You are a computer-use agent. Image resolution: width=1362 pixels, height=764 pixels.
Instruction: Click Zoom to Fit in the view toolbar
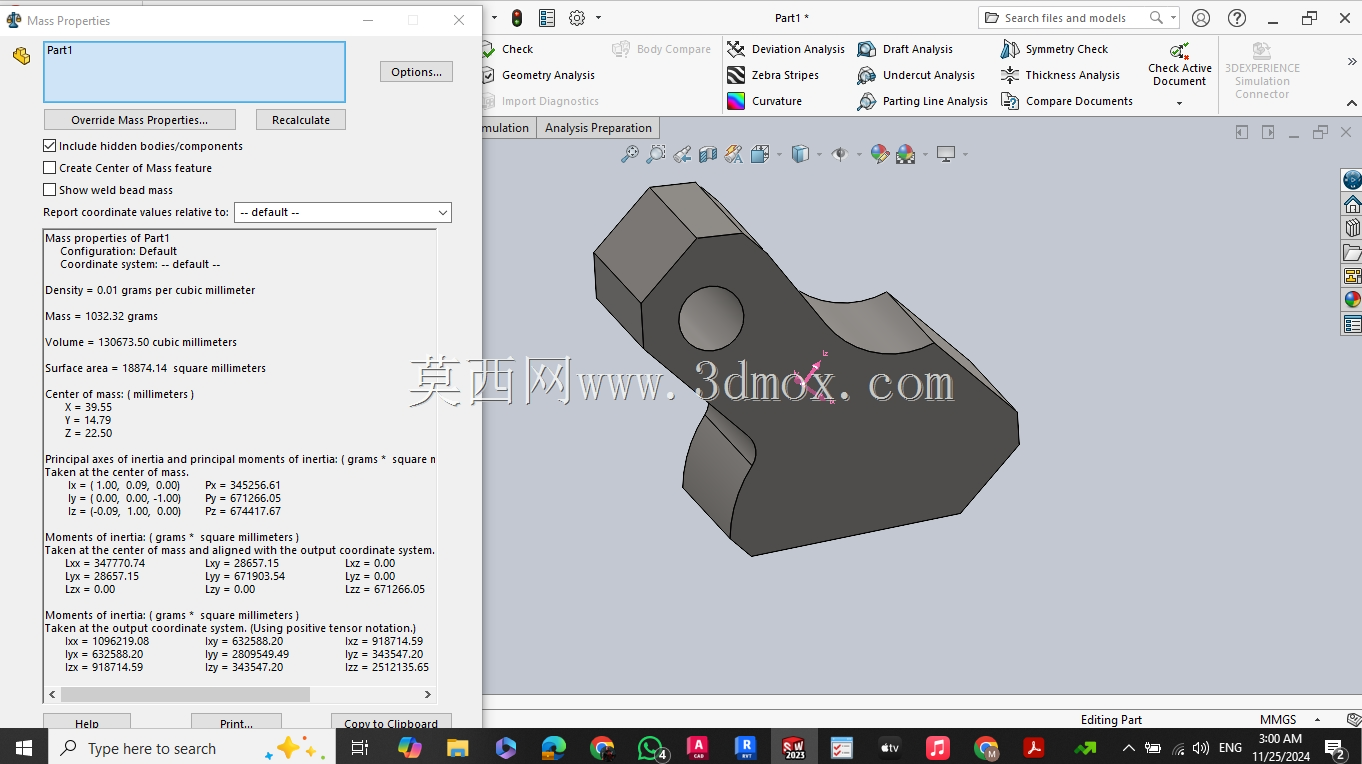[x=629, y=154]
